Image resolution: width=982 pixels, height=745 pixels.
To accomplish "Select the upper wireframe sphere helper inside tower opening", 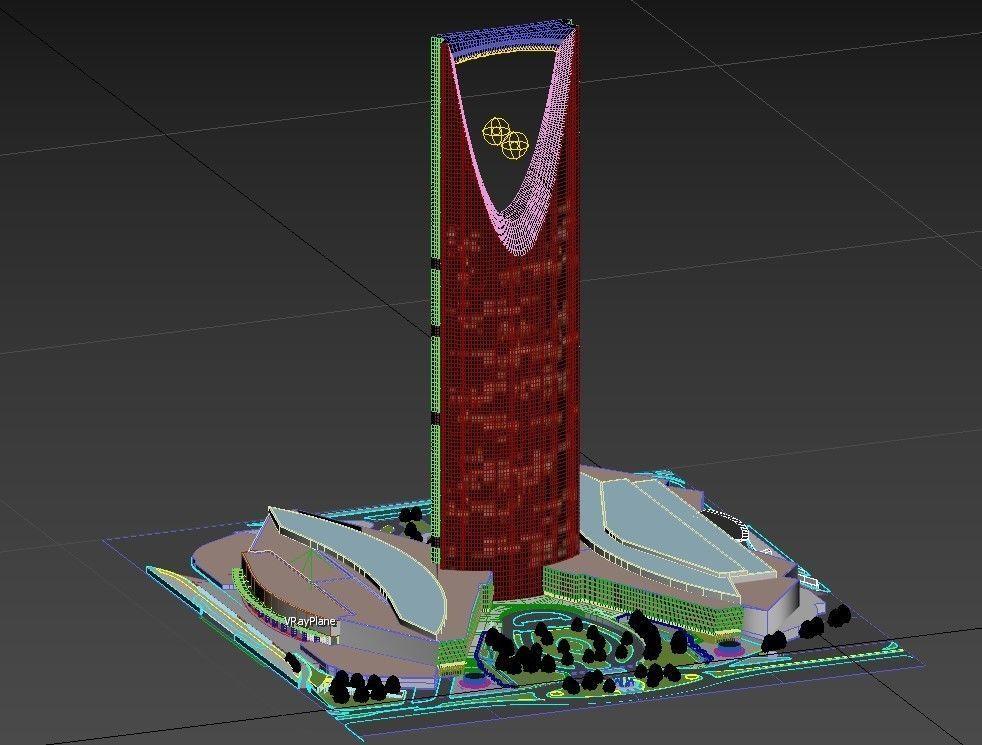I will [x=497, y=127].
